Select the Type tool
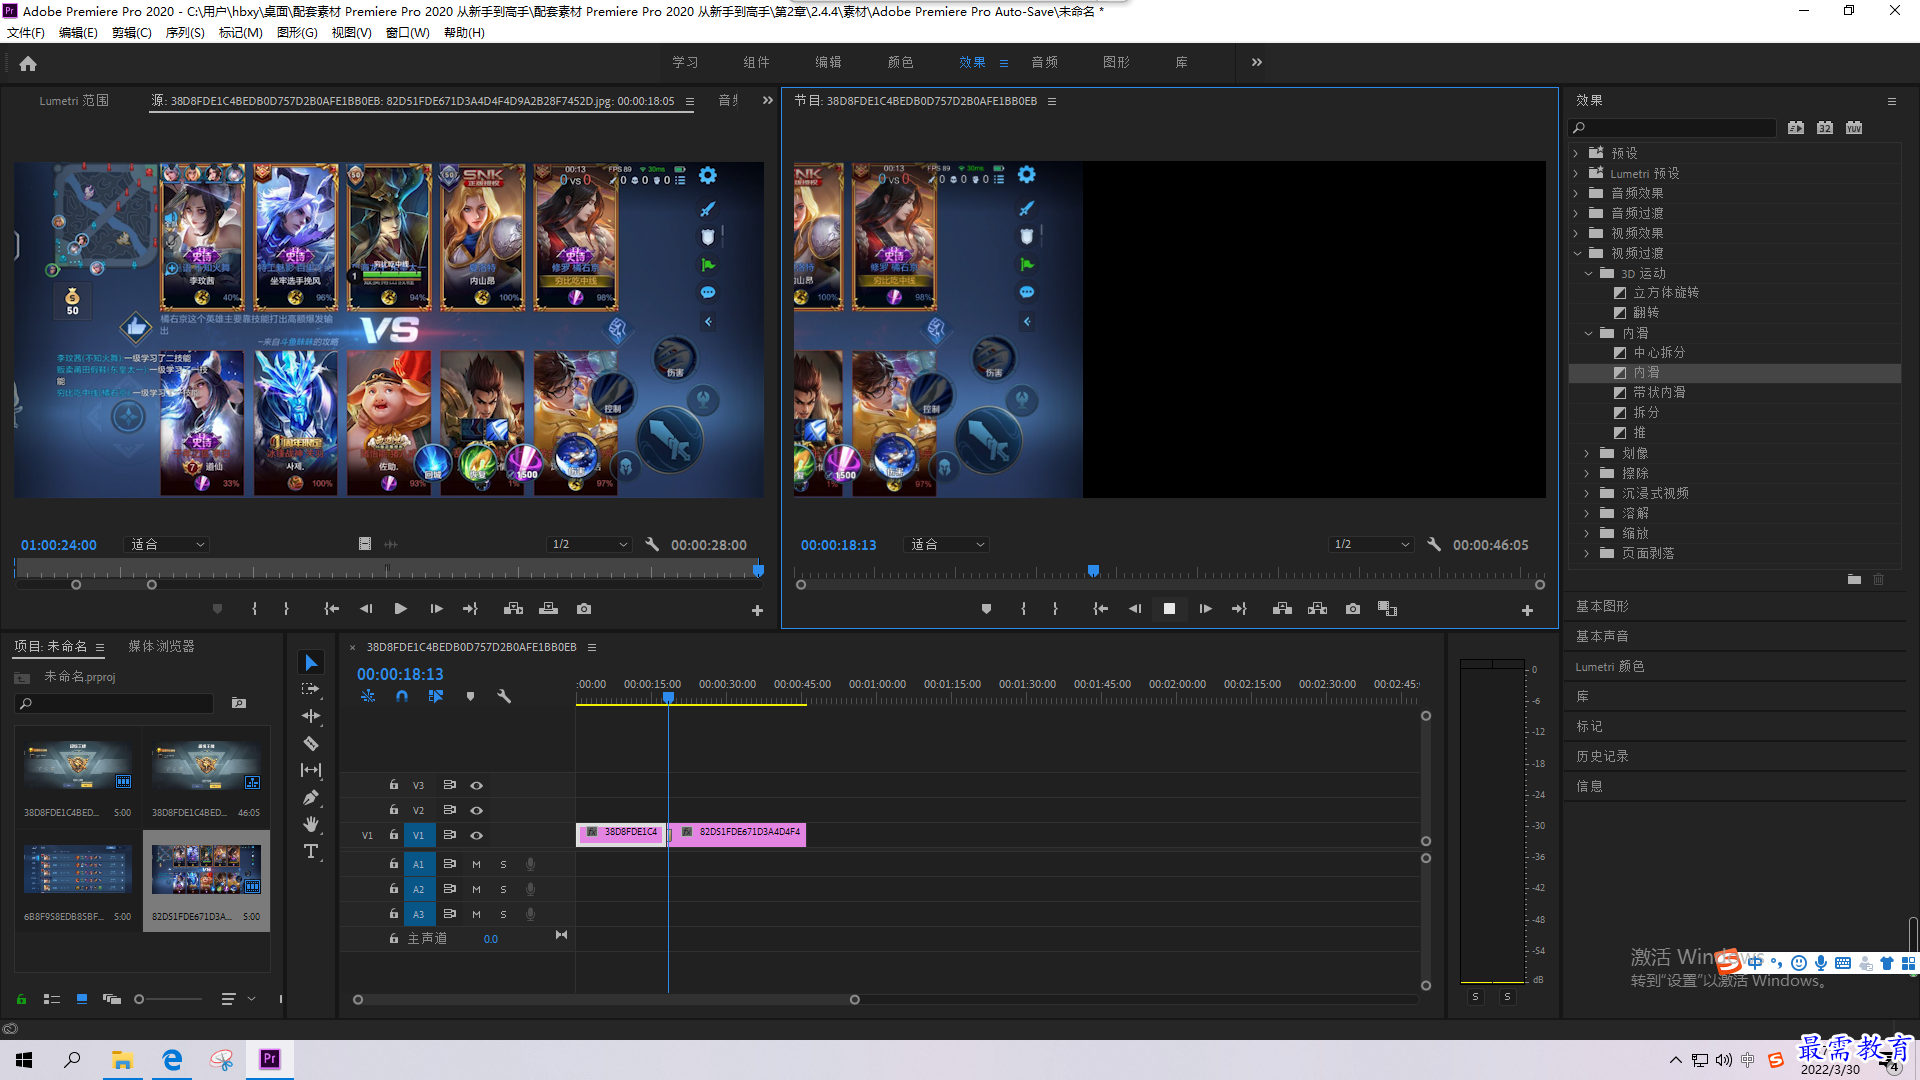Viewport: 1920px width, 1080px height. click(311, 851)
